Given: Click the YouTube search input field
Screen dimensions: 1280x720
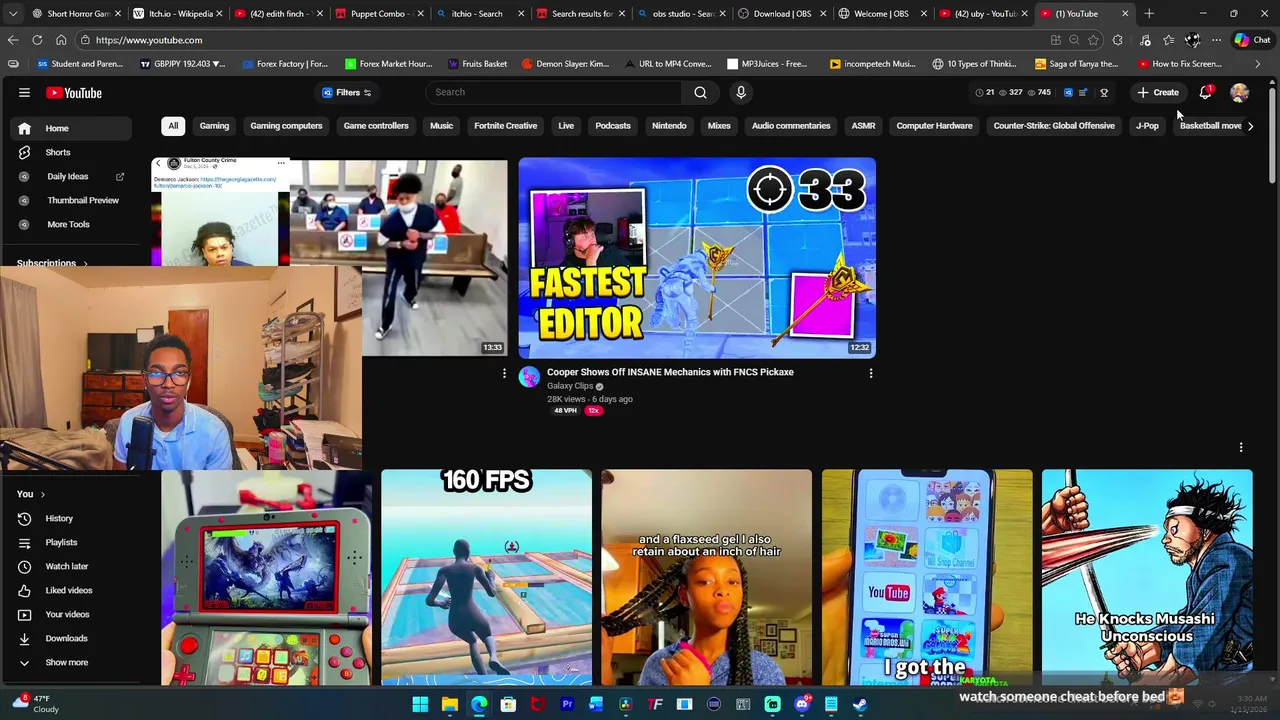Looking at the screenshot, I should pyautogui.click(x=553, y=92).
